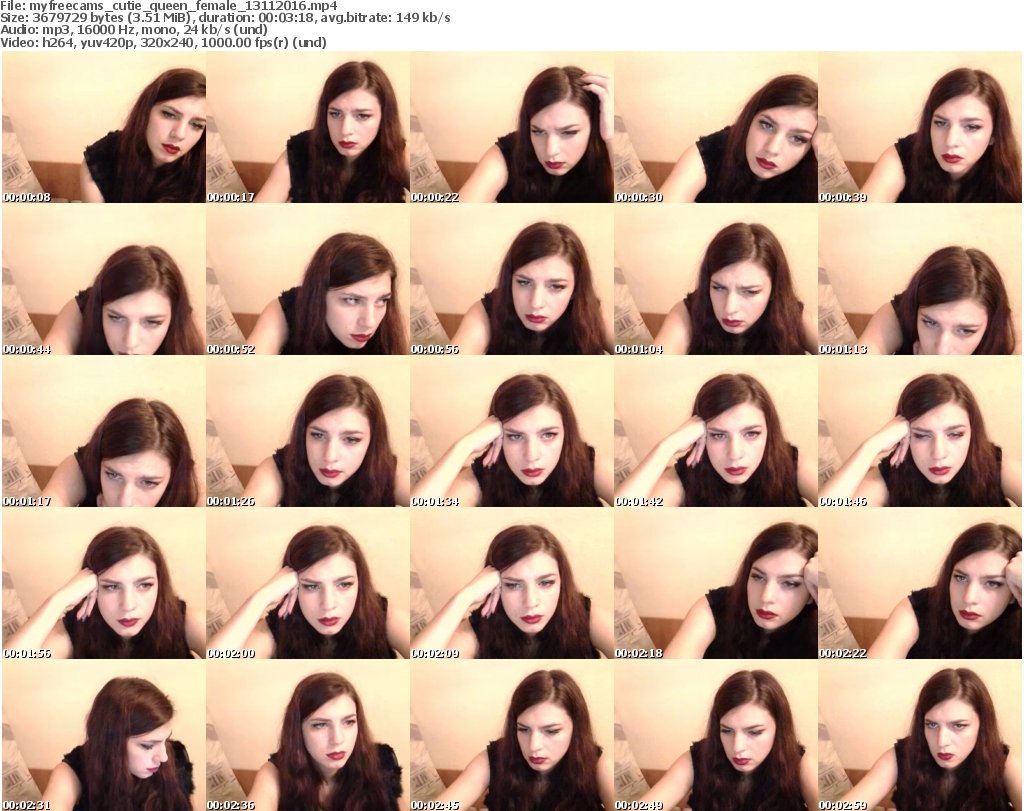Viewport: 1024px width, 811px height.
Task: Choose the frame marked 00:01:17
Action: point(104,432)
